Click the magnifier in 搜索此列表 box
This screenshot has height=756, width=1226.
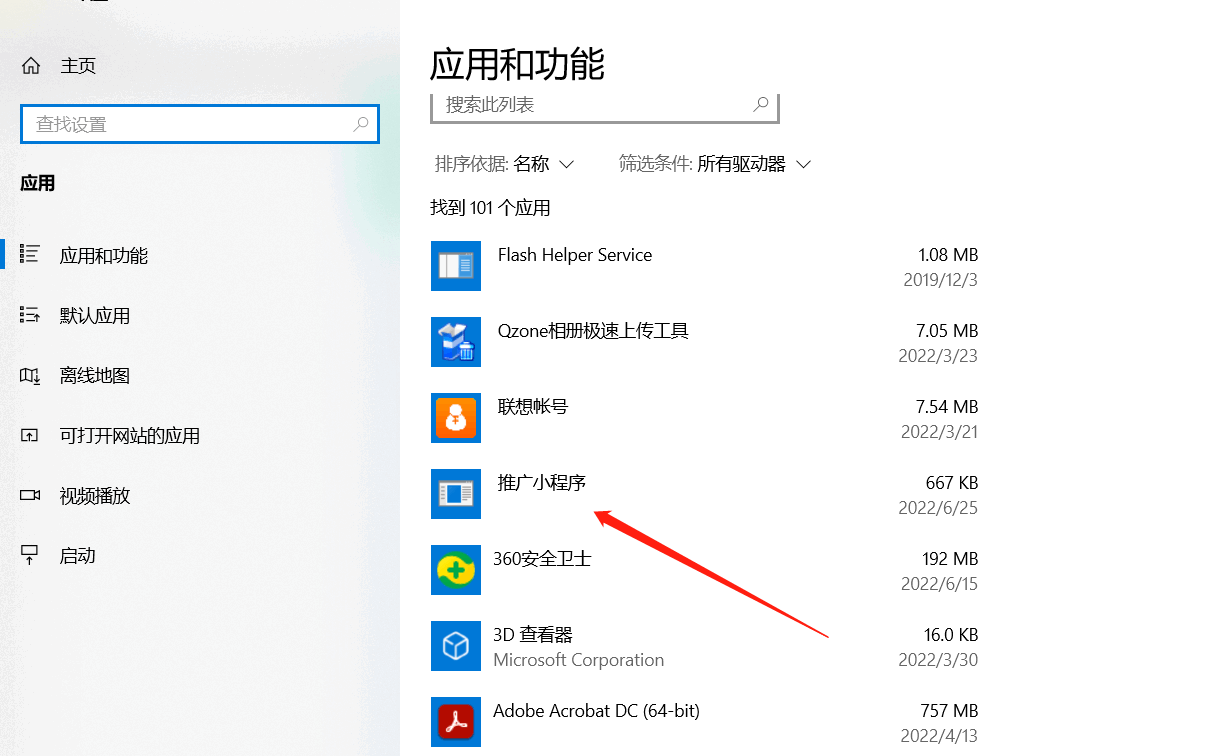coord(761,104)
